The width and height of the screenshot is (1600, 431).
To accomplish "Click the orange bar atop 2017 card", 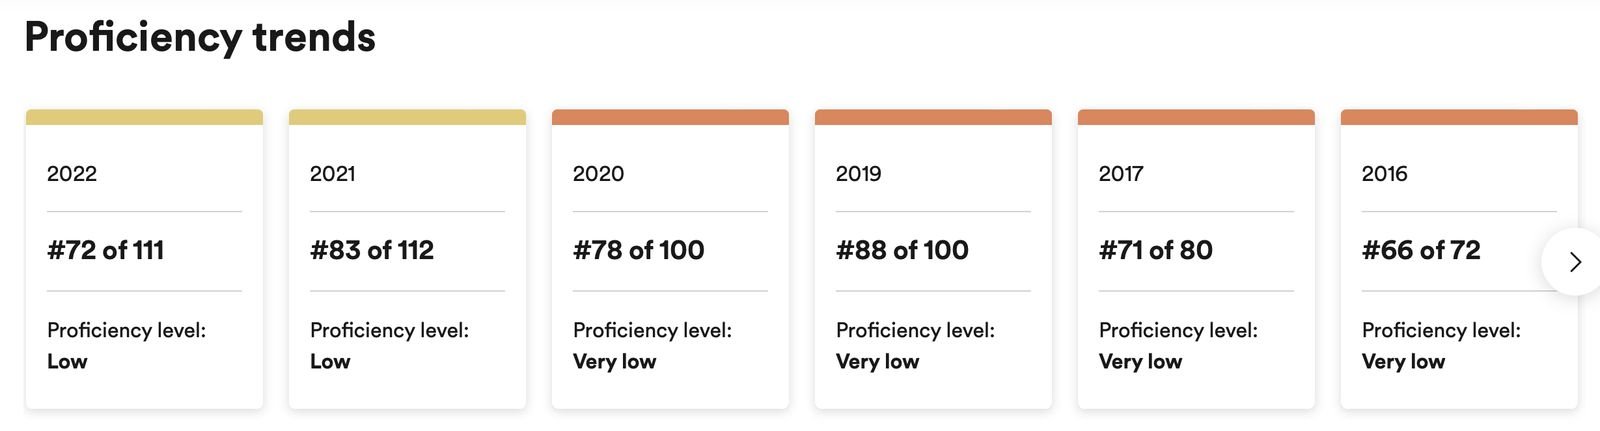I will coord(1196,117).
